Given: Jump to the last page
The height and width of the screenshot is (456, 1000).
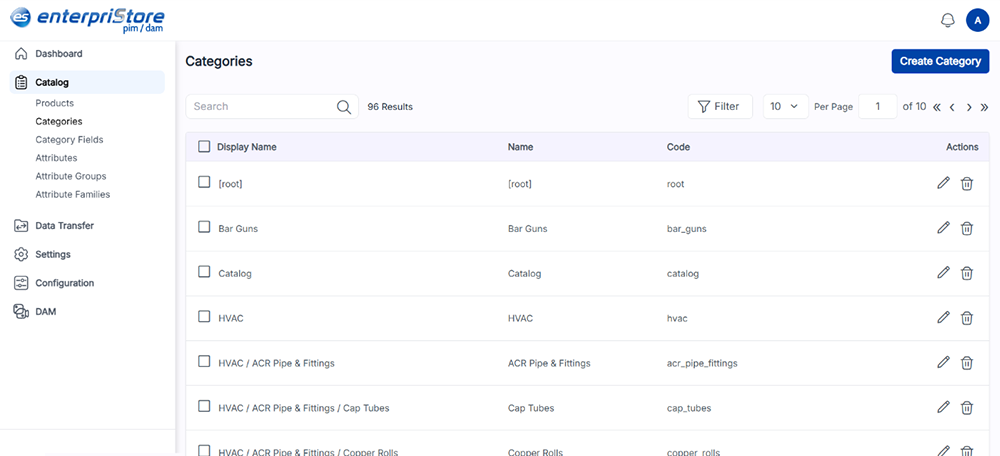Looking at the screenshot, I should (984, 107).
